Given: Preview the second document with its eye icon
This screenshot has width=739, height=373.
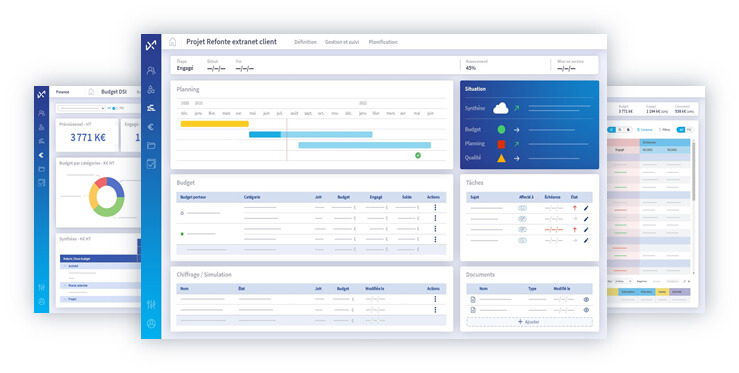Looking at the screenshot, I should point(586,310).
